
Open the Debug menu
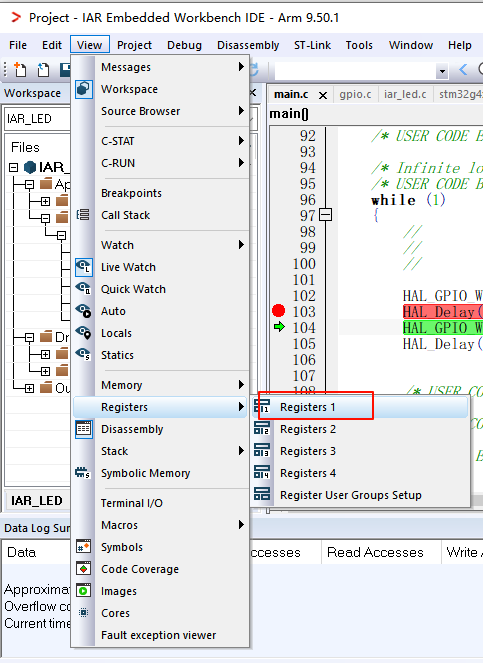click(184, 45)
